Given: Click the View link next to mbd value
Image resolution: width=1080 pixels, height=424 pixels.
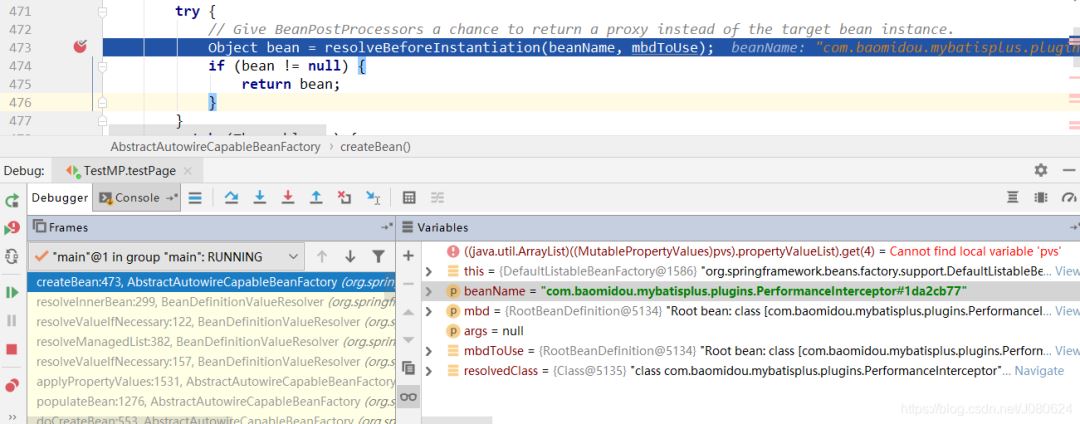Looking at the screenshot, I should (1067, 311).
